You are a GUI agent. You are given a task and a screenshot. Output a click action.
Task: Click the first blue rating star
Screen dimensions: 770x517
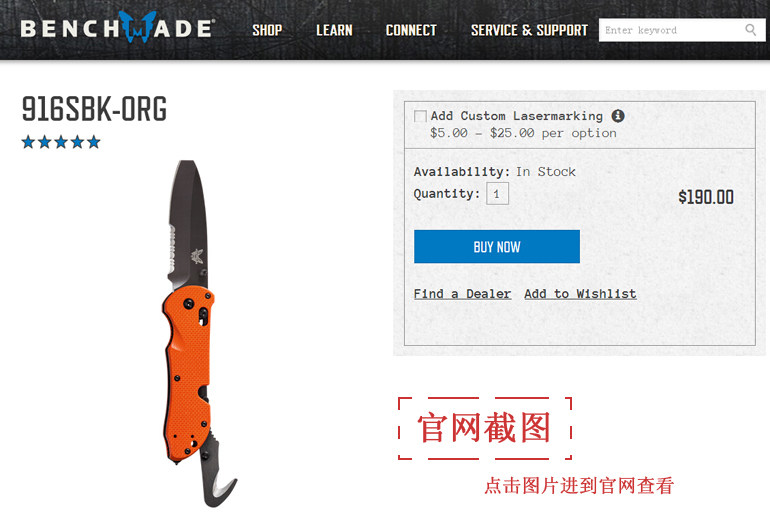click(28, 142)
